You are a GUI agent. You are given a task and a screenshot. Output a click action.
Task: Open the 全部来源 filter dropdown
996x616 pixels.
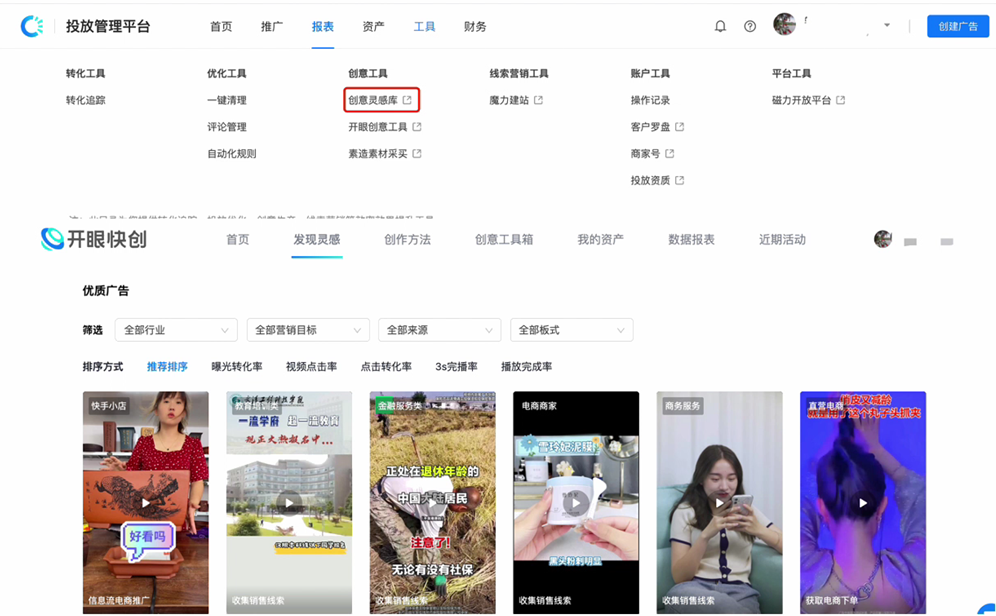(x=438, y=329)
